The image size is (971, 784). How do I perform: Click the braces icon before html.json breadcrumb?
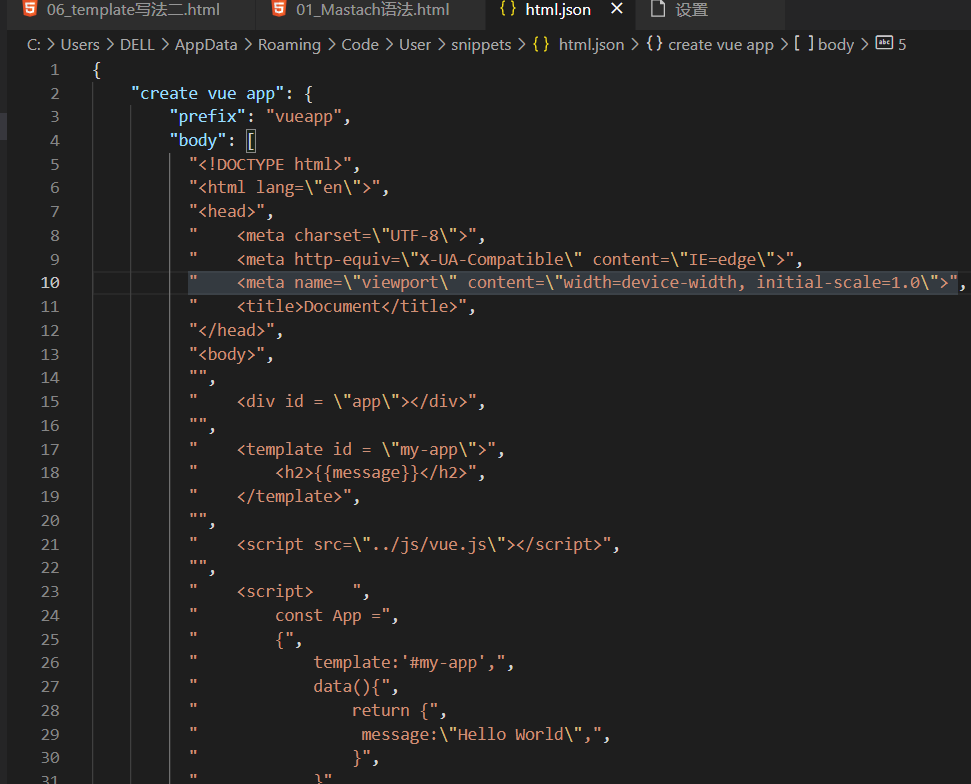point(541,44)
